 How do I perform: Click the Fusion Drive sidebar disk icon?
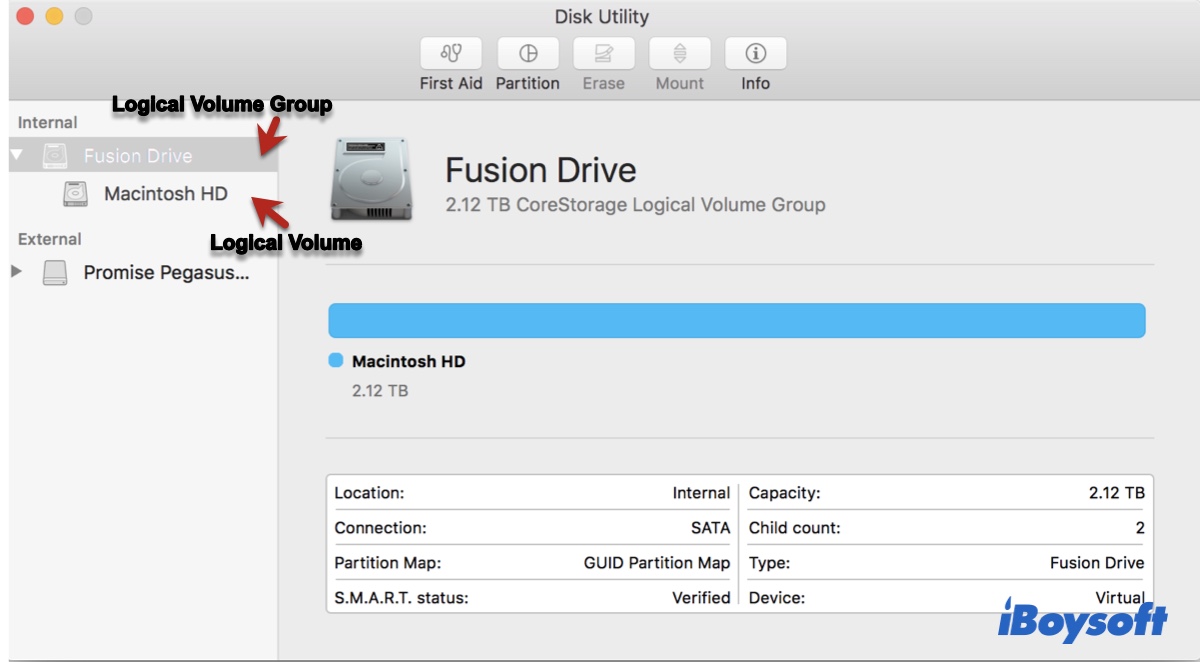pyautogui.click(x=56, y=156)
